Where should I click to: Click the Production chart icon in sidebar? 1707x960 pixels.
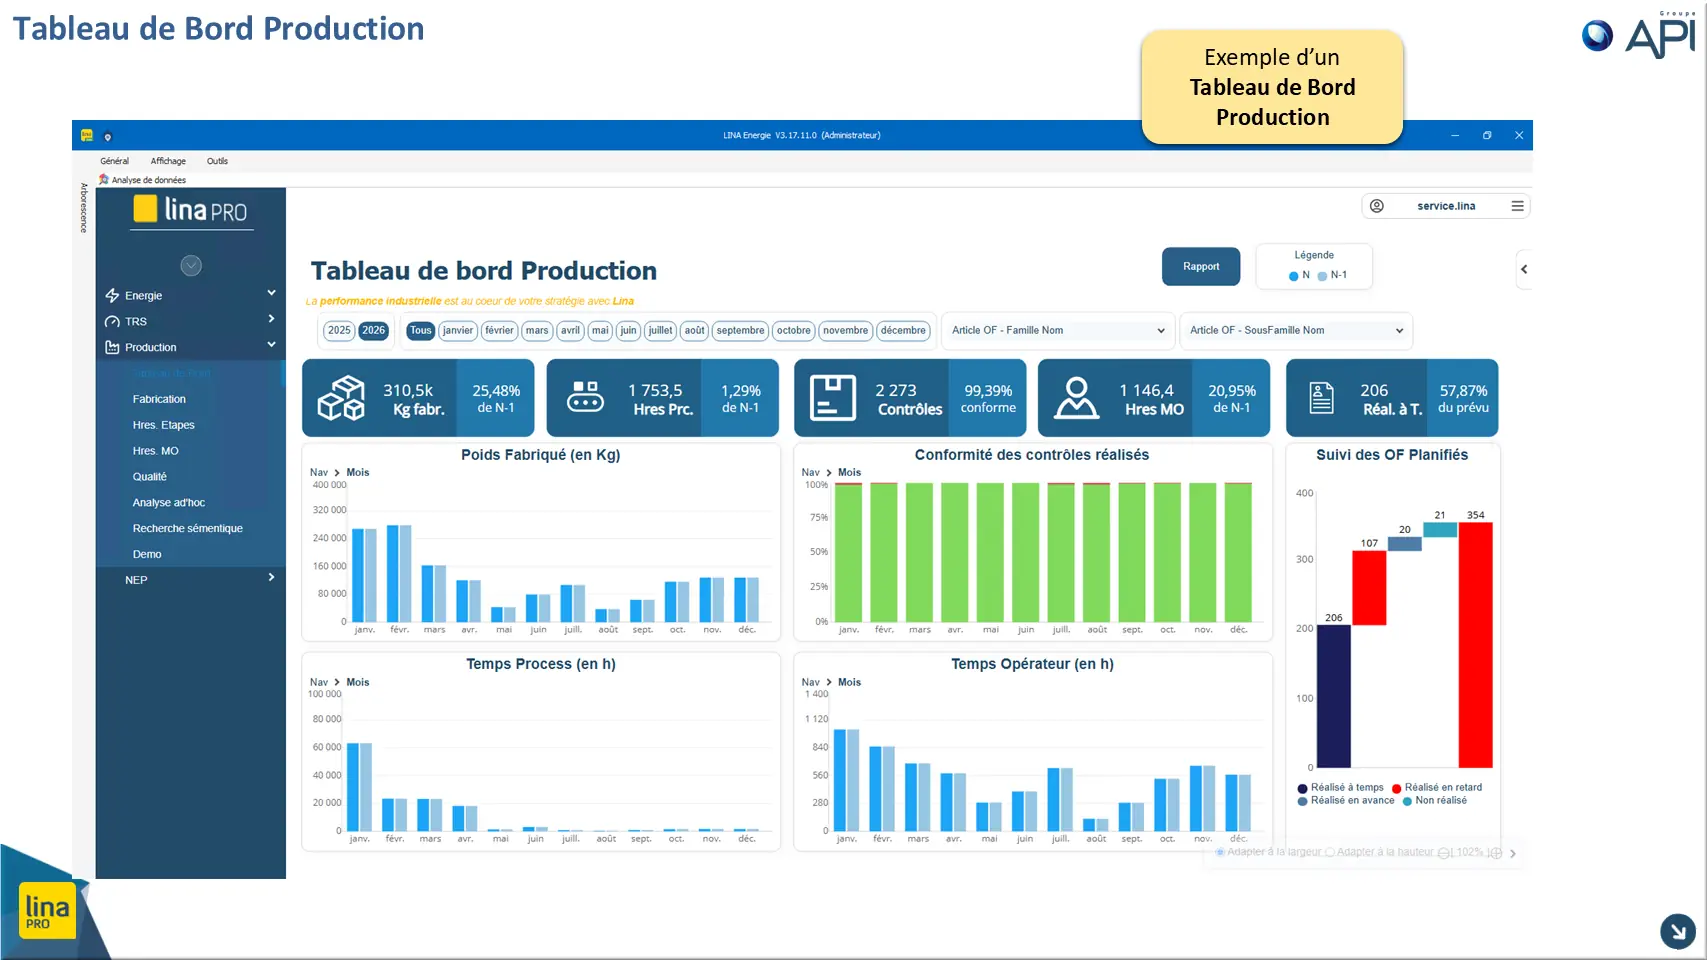point(112,348)
